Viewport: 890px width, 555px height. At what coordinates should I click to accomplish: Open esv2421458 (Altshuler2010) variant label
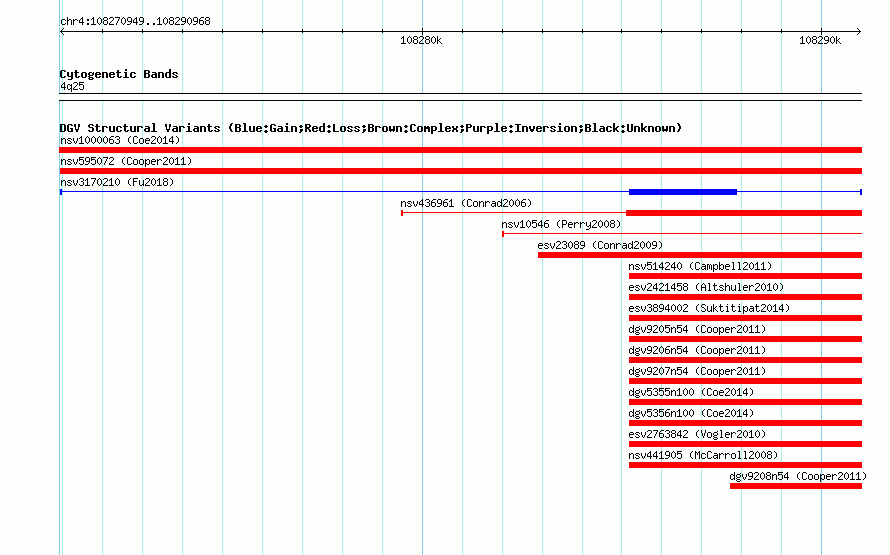(706, 287)
